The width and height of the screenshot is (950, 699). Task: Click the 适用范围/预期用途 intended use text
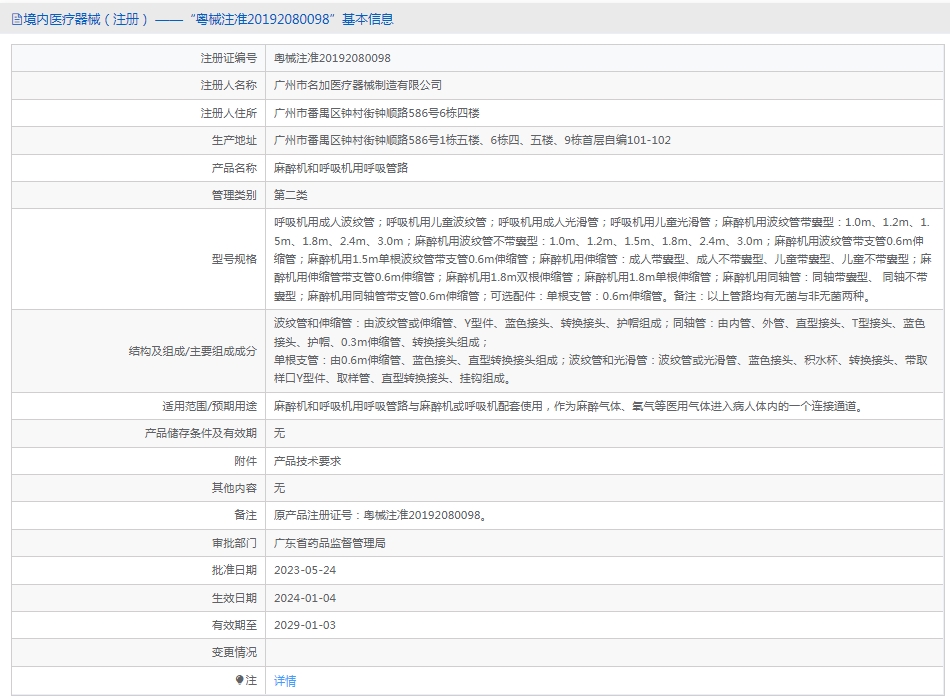[x=568, y=406]
